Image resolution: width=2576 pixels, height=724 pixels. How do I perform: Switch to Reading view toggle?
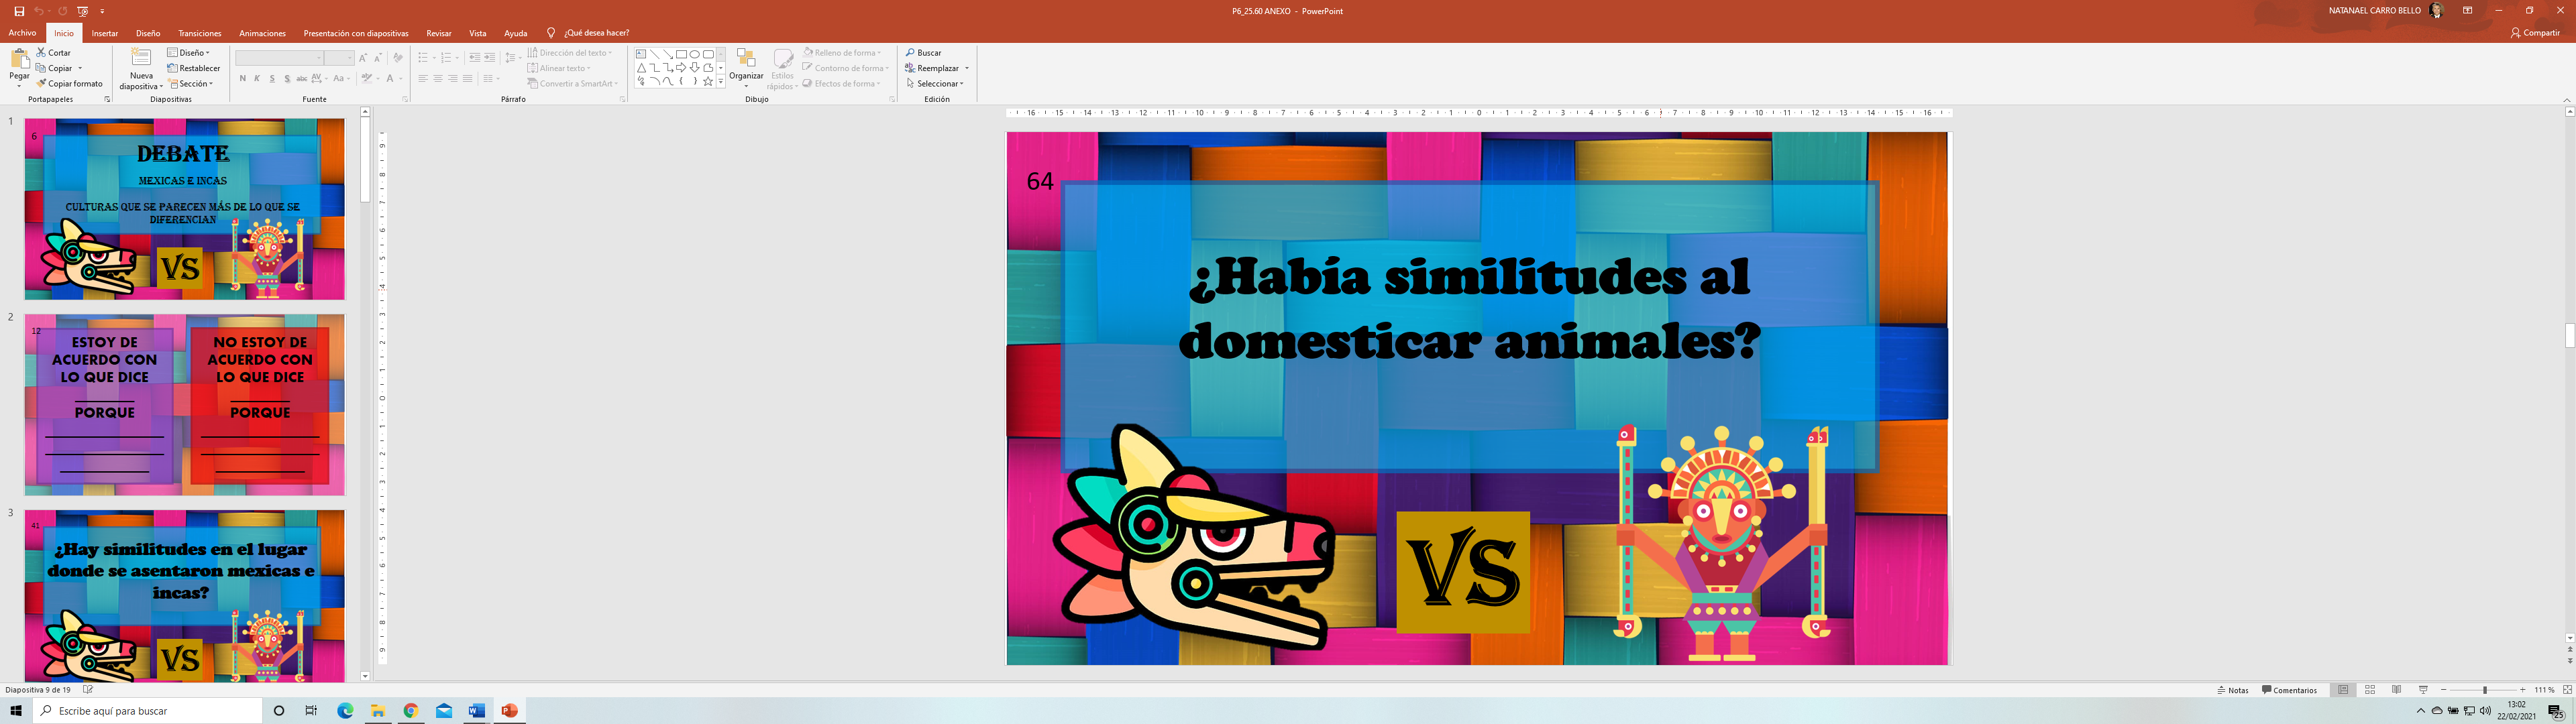click(2396, 690)
